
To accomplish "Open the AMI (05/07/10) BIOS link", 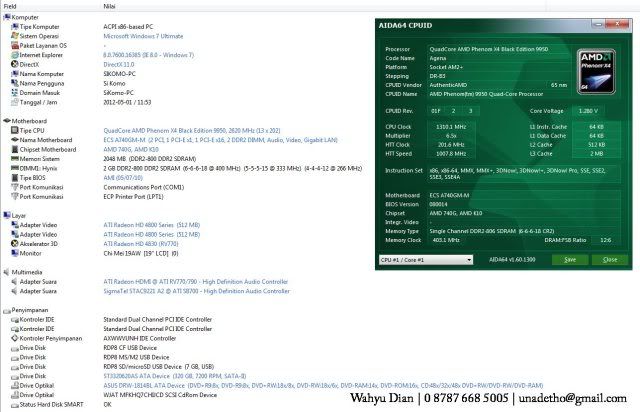I will point(123,178).
